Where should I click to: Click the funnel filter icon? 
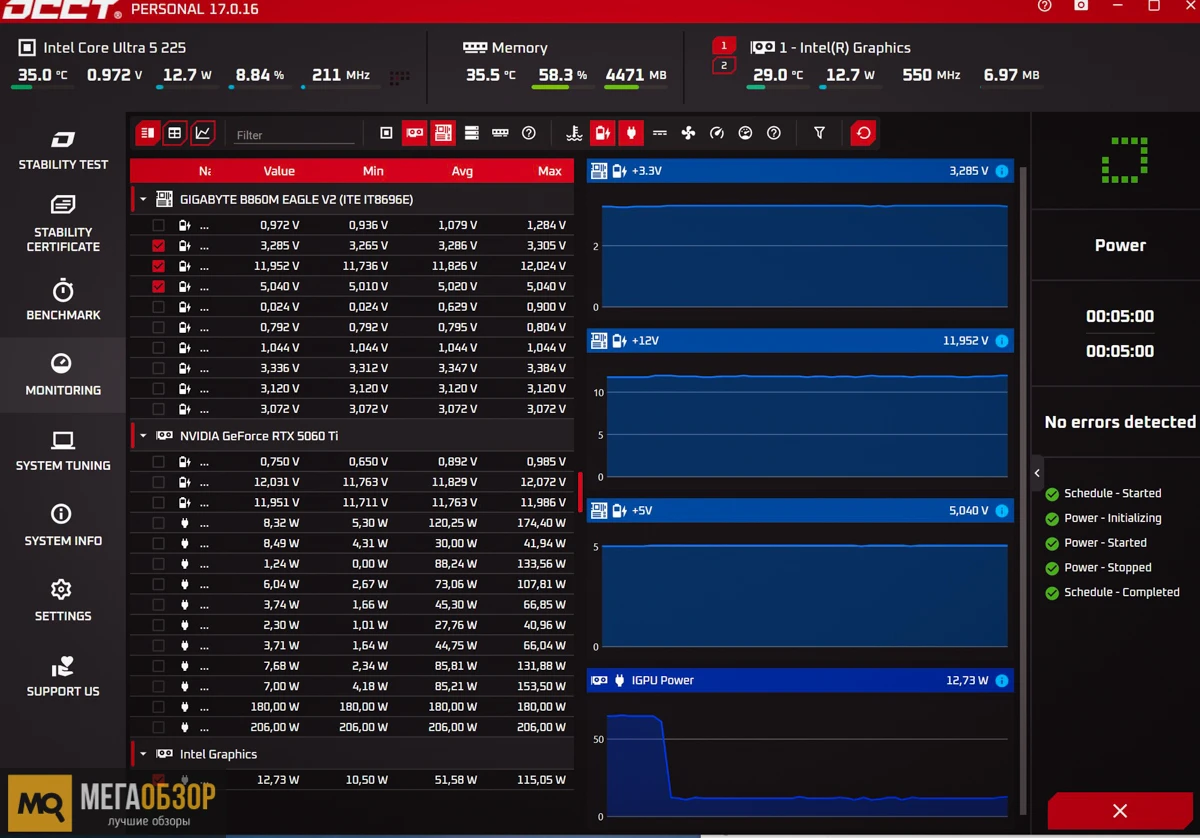[x=819, y=133]
